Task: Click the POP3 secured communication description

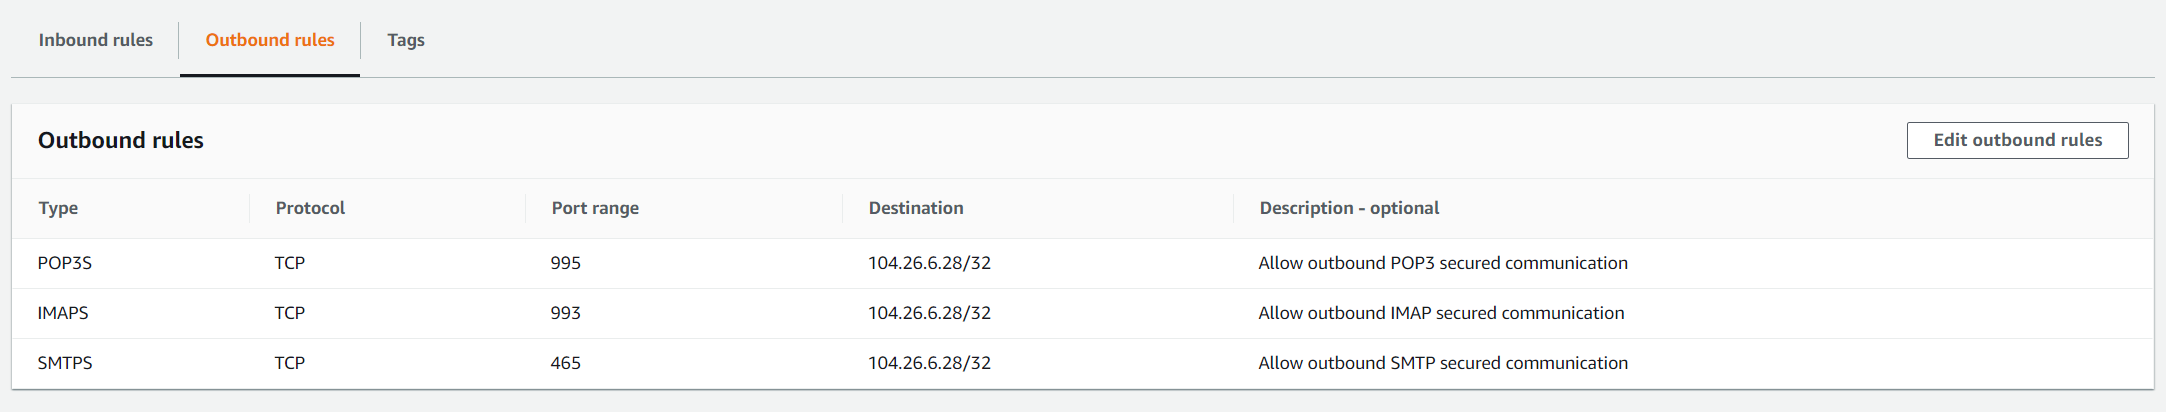Action: click(x=1443, y=263)
